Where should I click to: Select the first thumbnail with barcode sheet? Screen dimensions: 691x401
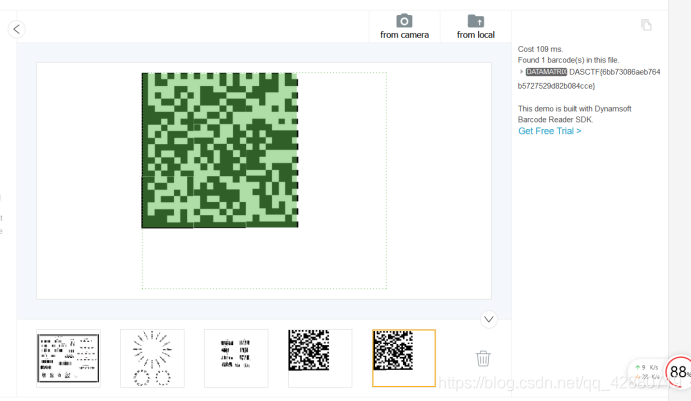pos(68,358)
